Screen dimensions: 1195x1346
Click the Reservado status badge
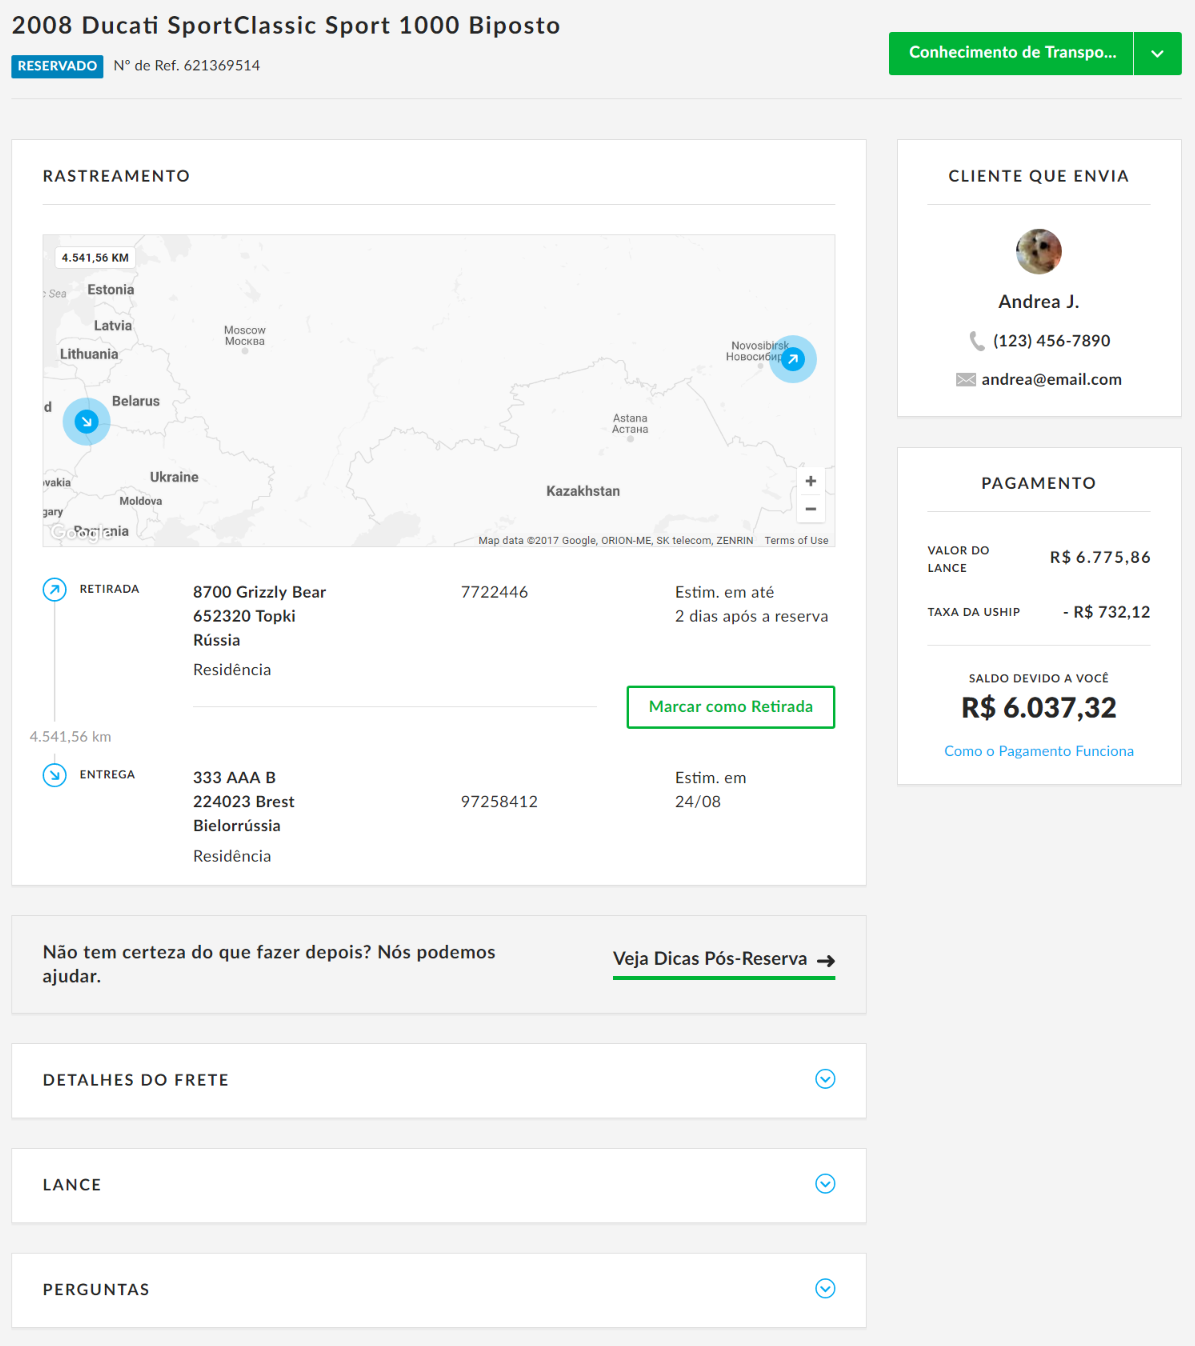(57, 66)
